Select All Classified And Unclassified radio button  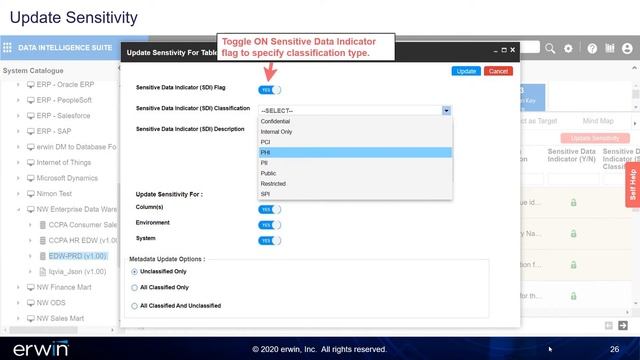(x=134, y=306)
